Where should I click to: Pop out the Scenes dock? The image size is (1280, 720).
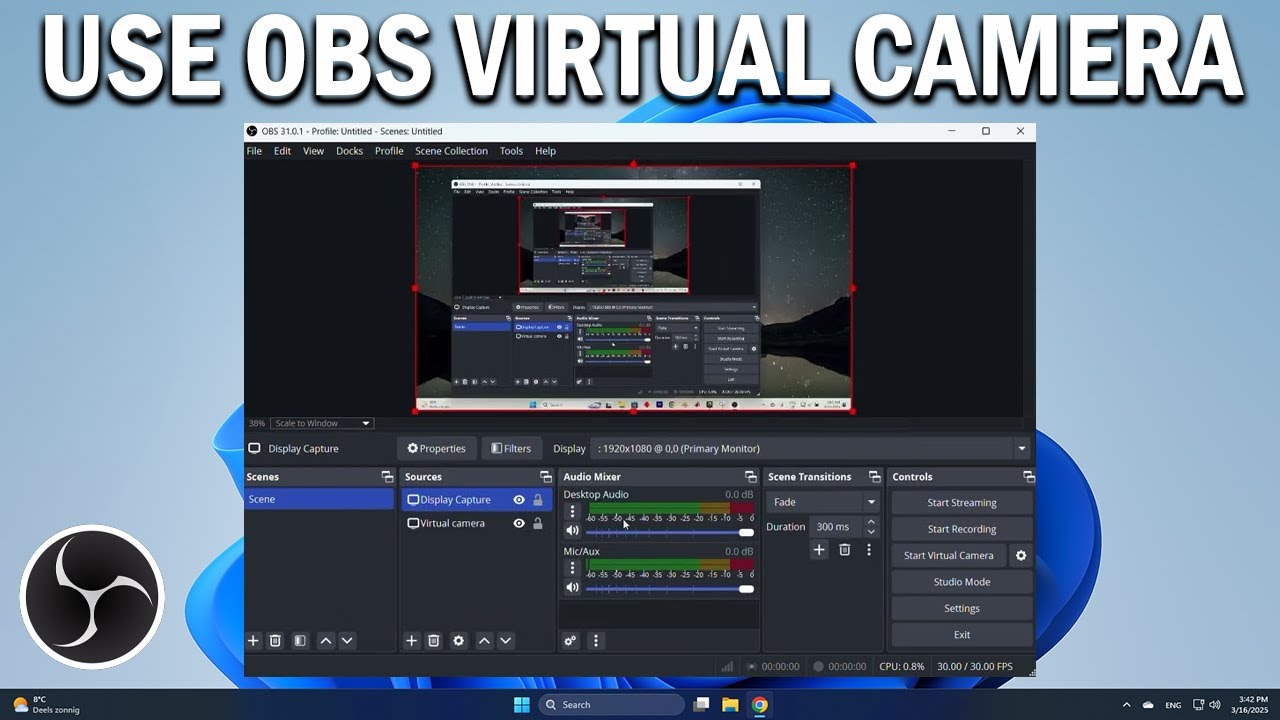click(x=387, y=477)
